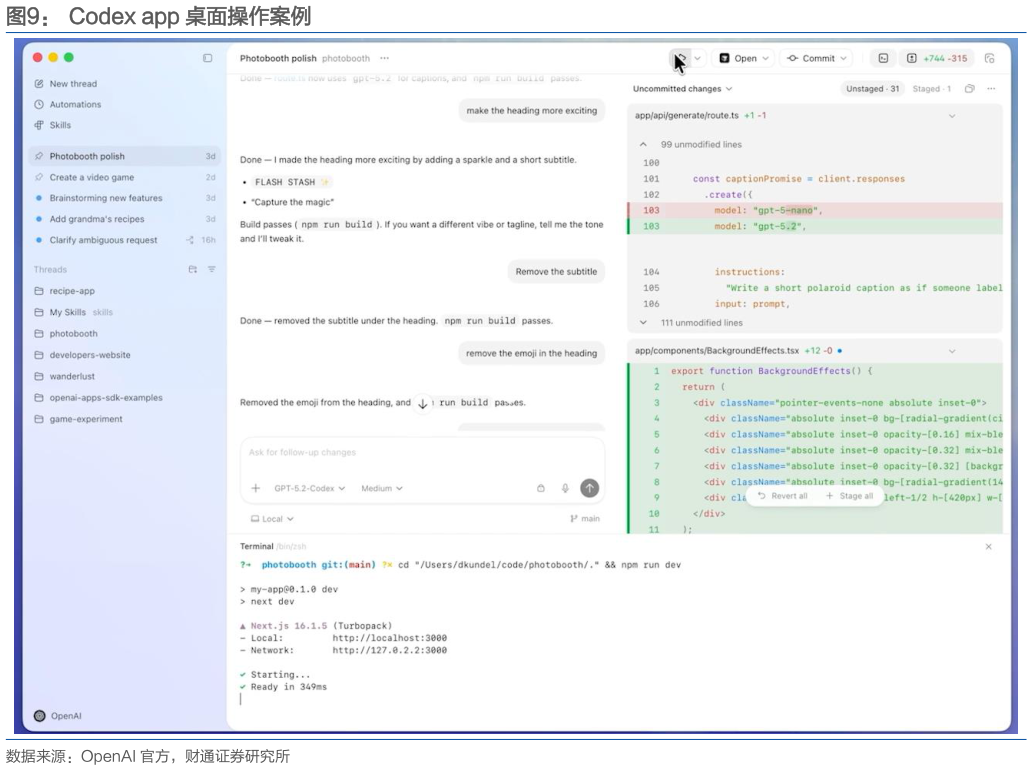Click the plus attachment icon in composer
Image resolution: width=1032 pixels, height=770 pixels.
256,488
